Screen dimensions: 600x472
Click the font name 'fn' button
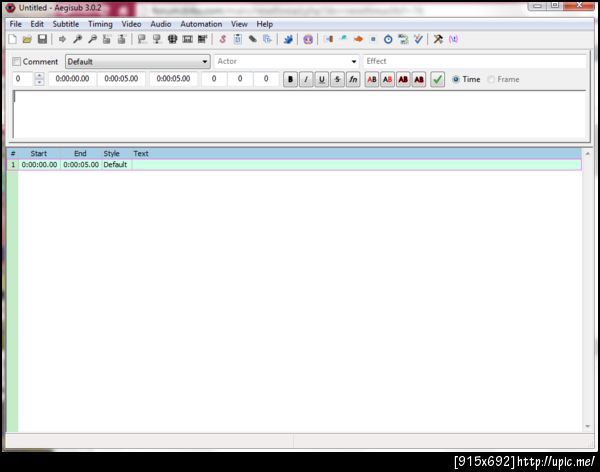pos(353,79)
